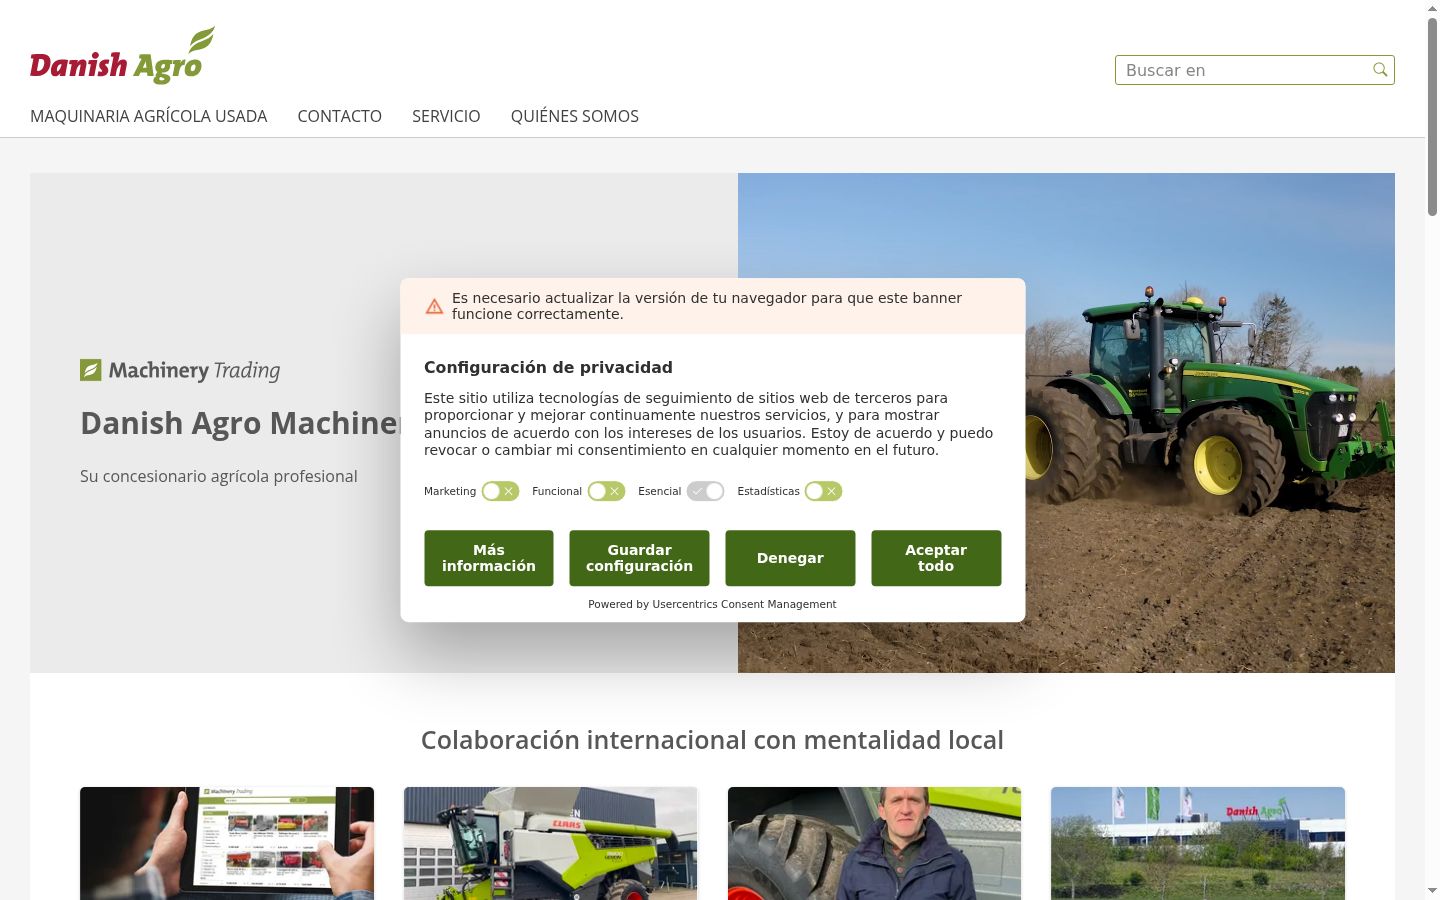Click the Usercentrics Consent Management link
This screenshot has width=1440, height=900.
pos(744,604)
